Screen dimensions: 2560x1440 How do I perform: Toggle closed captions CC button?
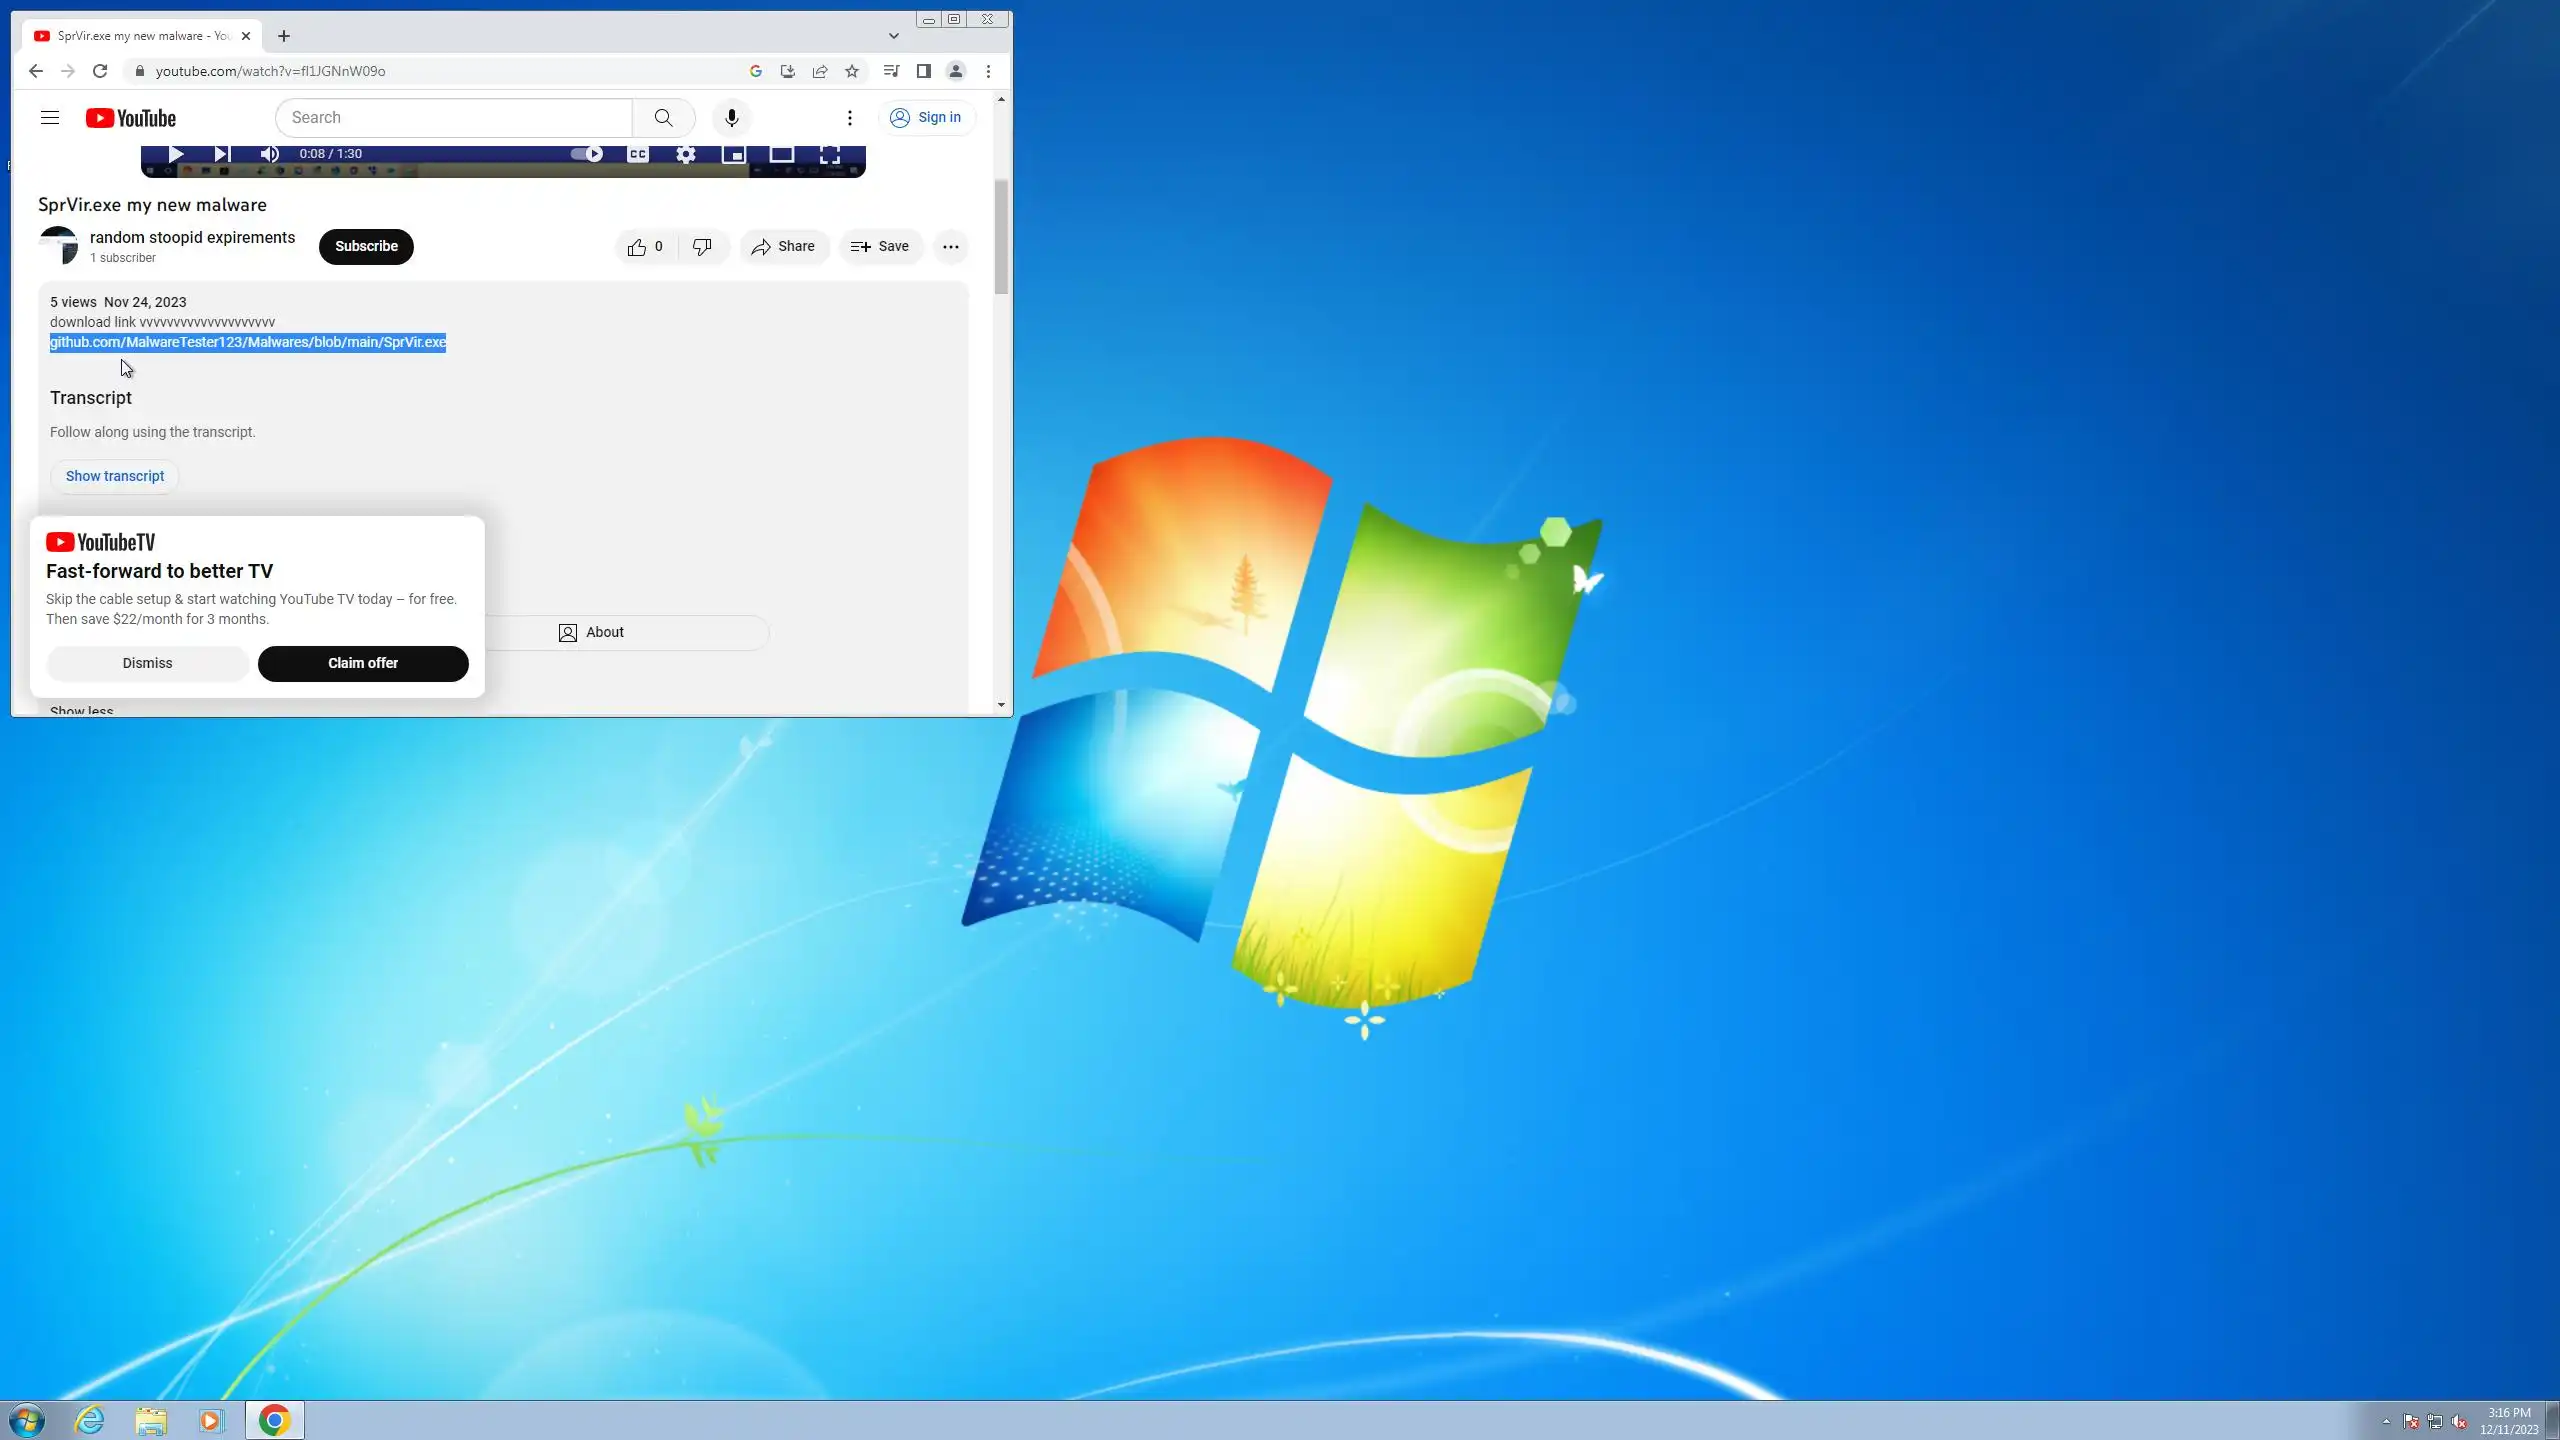click(637, 154)
